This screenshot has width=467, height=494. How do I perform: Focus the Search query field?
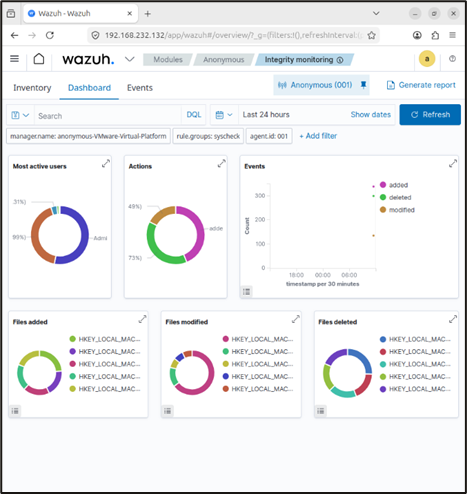click(108, 116)
